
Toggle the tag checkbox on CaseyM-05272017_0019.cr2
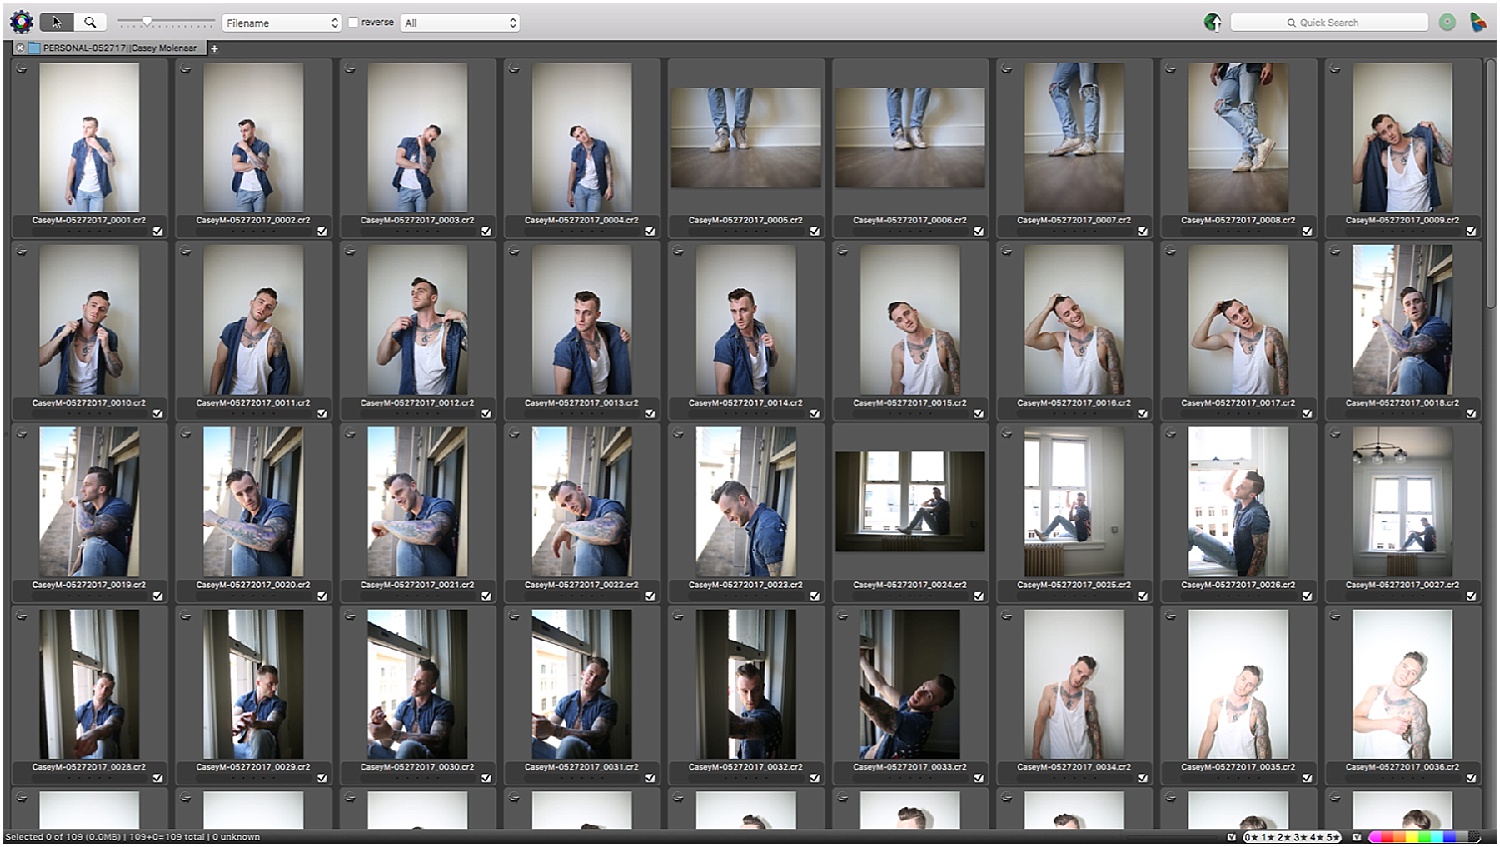coord(158,596)
